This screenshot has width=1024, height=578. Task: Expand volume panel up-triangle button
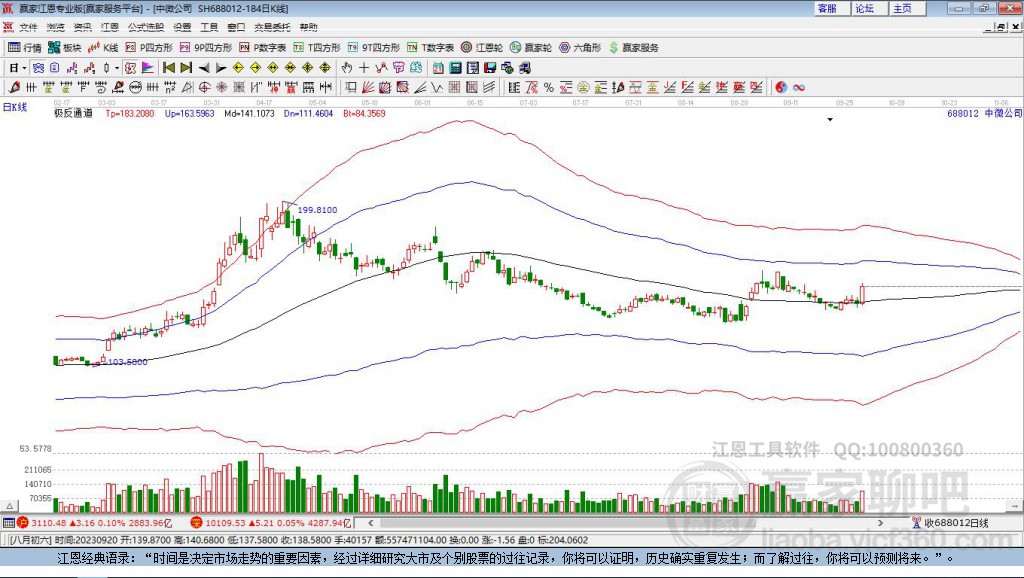coord(10,506)
